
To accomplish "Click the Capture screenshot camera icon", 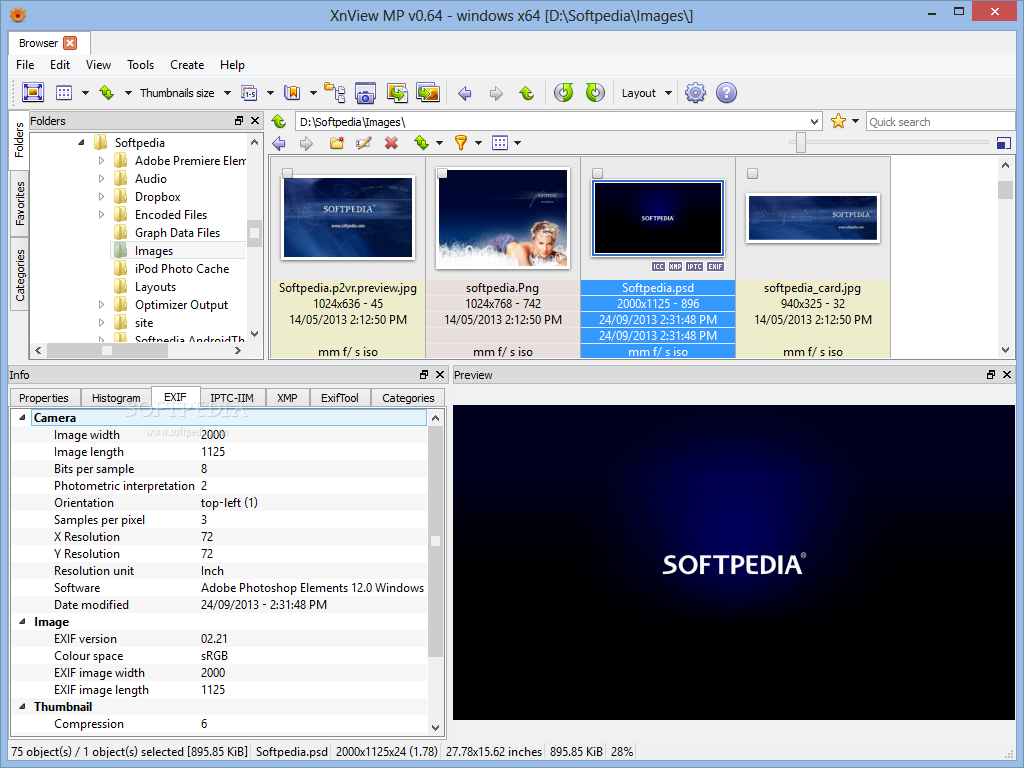I will coord(365,93).
